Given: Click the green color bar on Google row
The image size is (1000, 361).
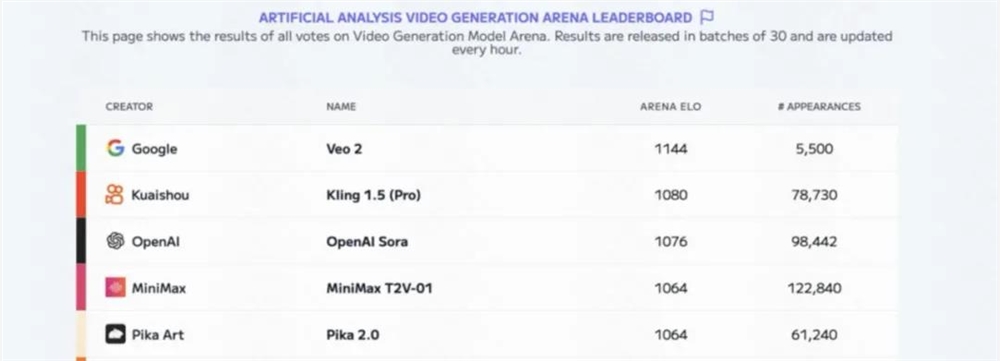Looking at the screenshot, I should click(x=81, y=148).
